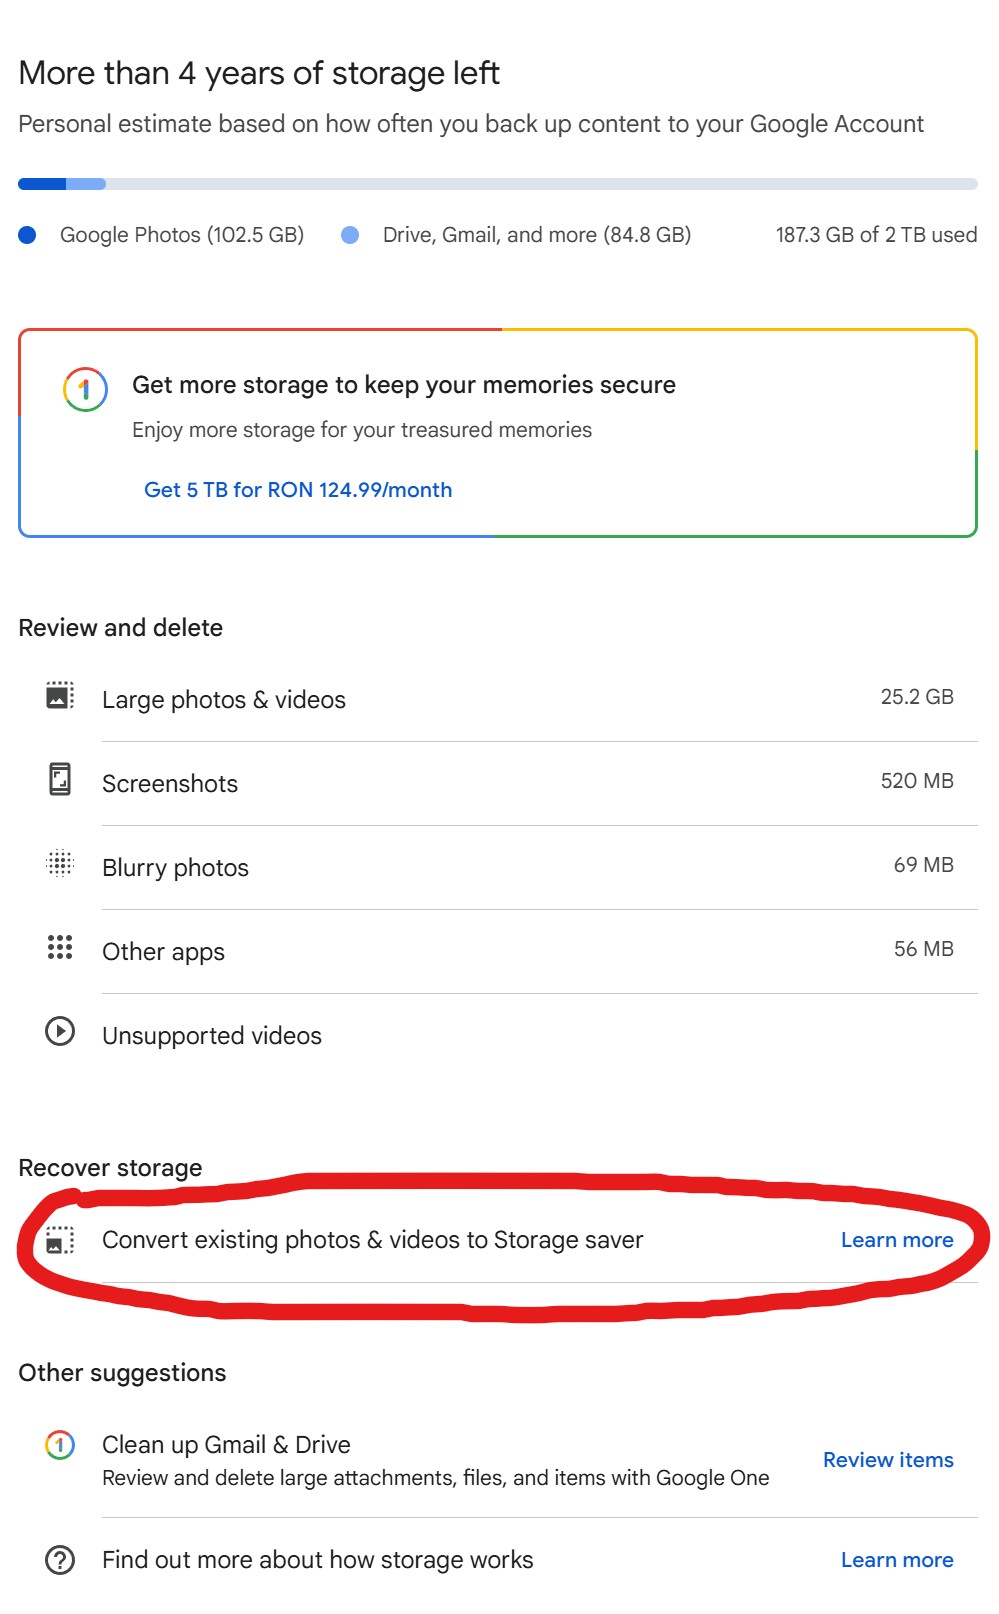Click the Google One icon beside Clean up Gmail
Viewport: 999px width, 1614px height.
coord(60,1445)
